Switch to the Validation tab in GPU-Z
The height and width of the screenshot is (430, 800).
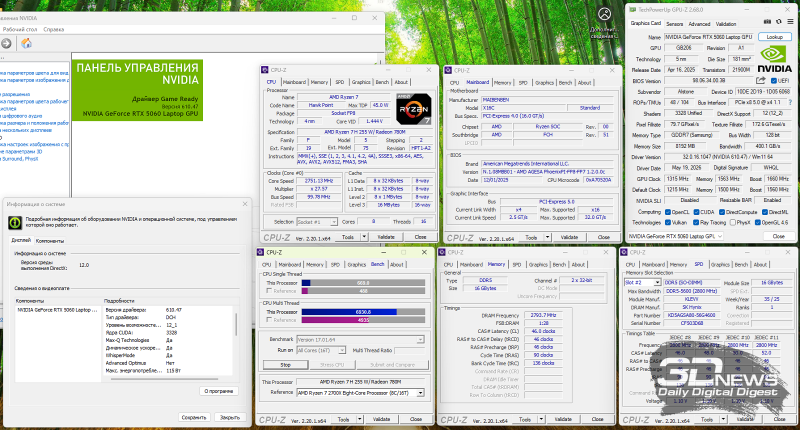(x=726, y=24)
